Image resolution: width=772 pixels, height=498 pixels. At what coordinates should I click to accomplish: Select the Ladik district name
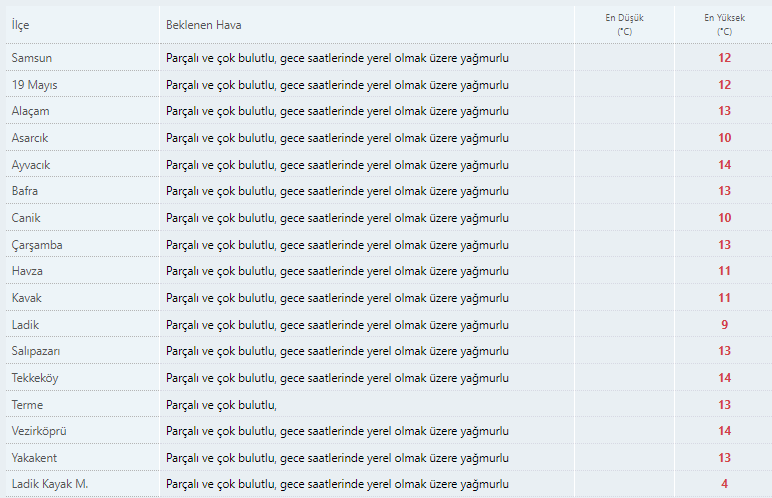(25, 325)
